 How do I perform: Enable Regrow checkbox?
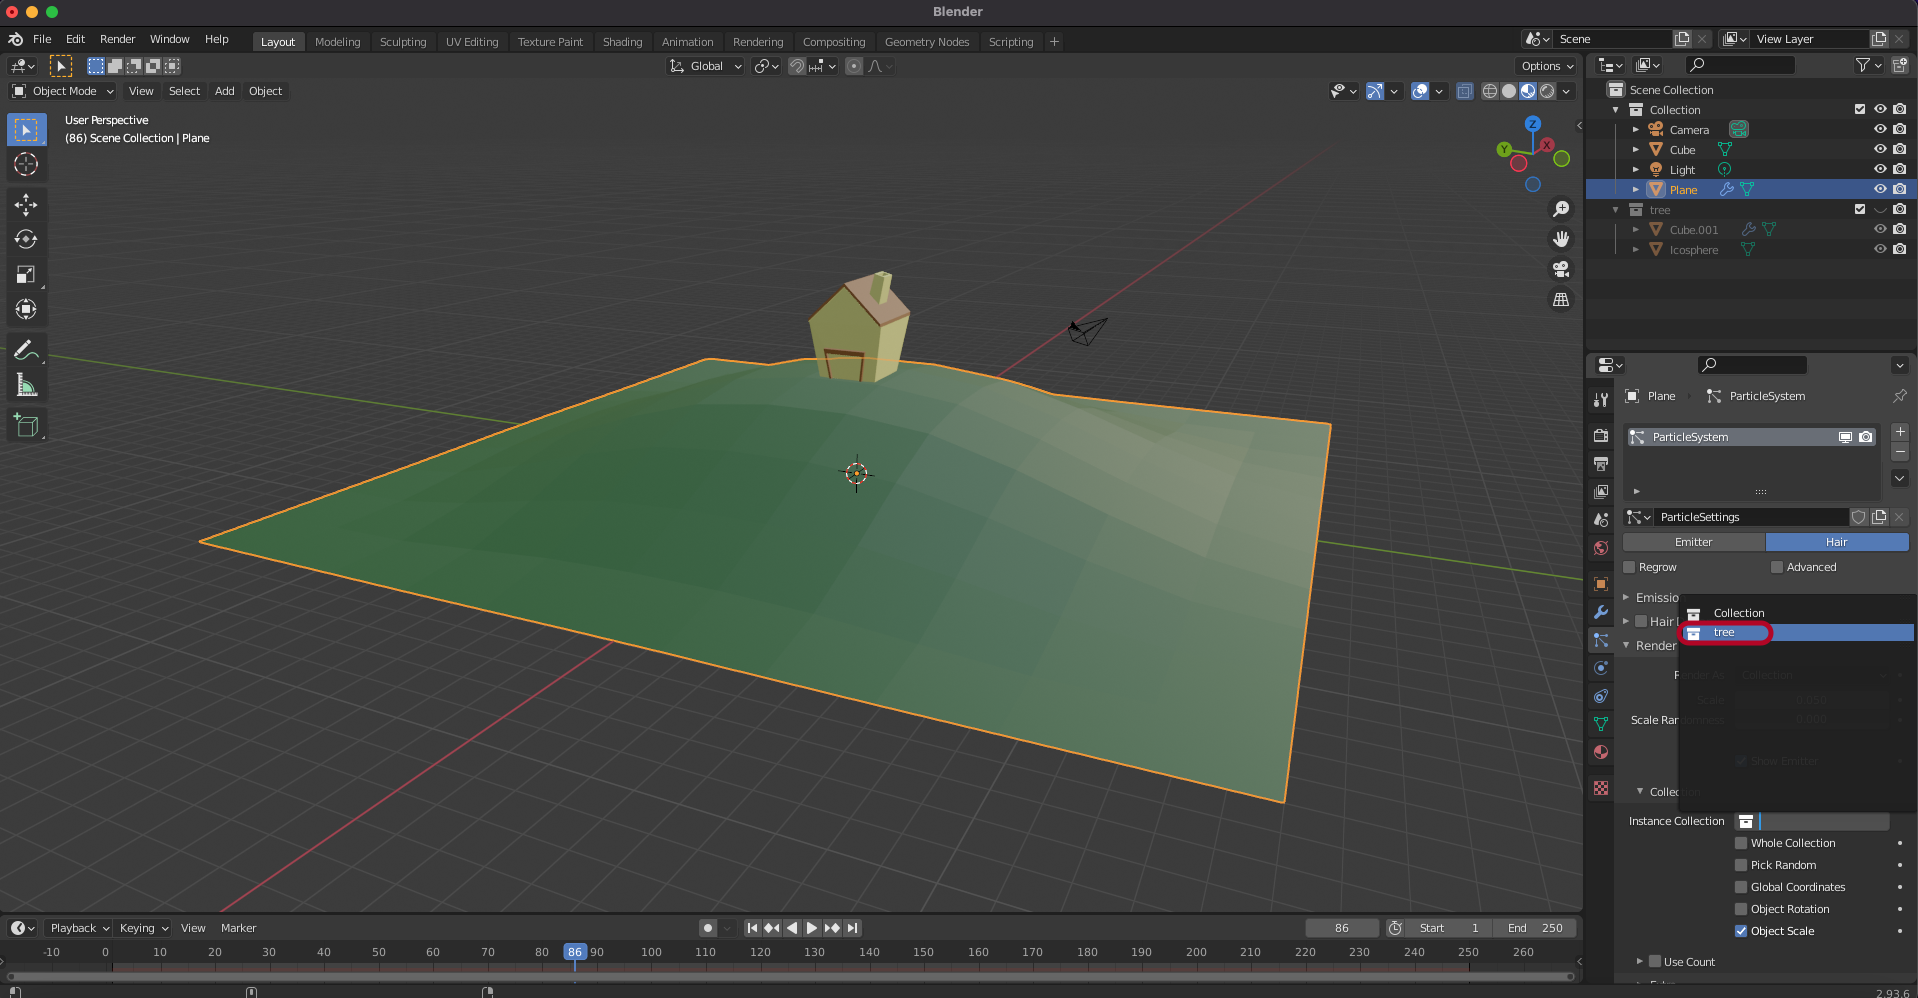(x=1629, y=567)
